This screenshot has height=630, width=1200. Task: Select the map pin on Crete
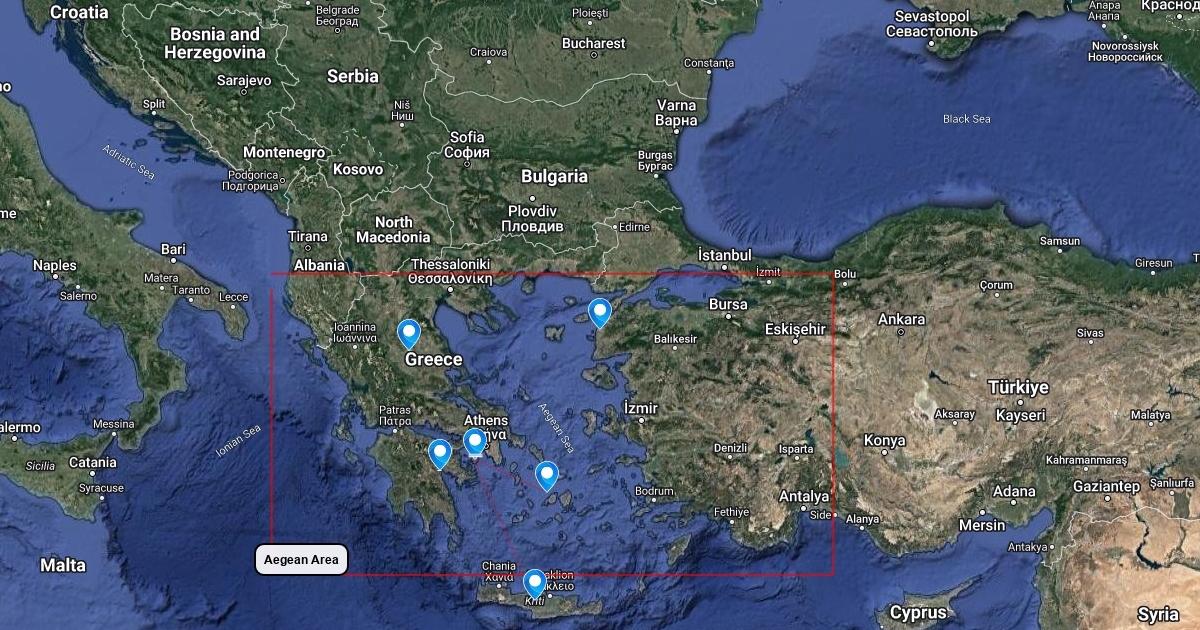click(x=535, y=581)
